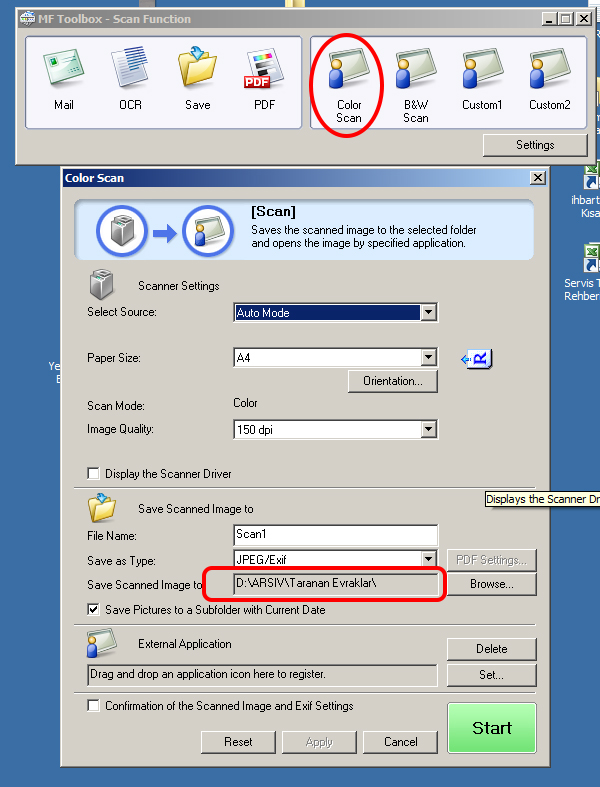The image size is (600, 787).
Task: Open the Custom2 scan function
Action: point(549,80)
